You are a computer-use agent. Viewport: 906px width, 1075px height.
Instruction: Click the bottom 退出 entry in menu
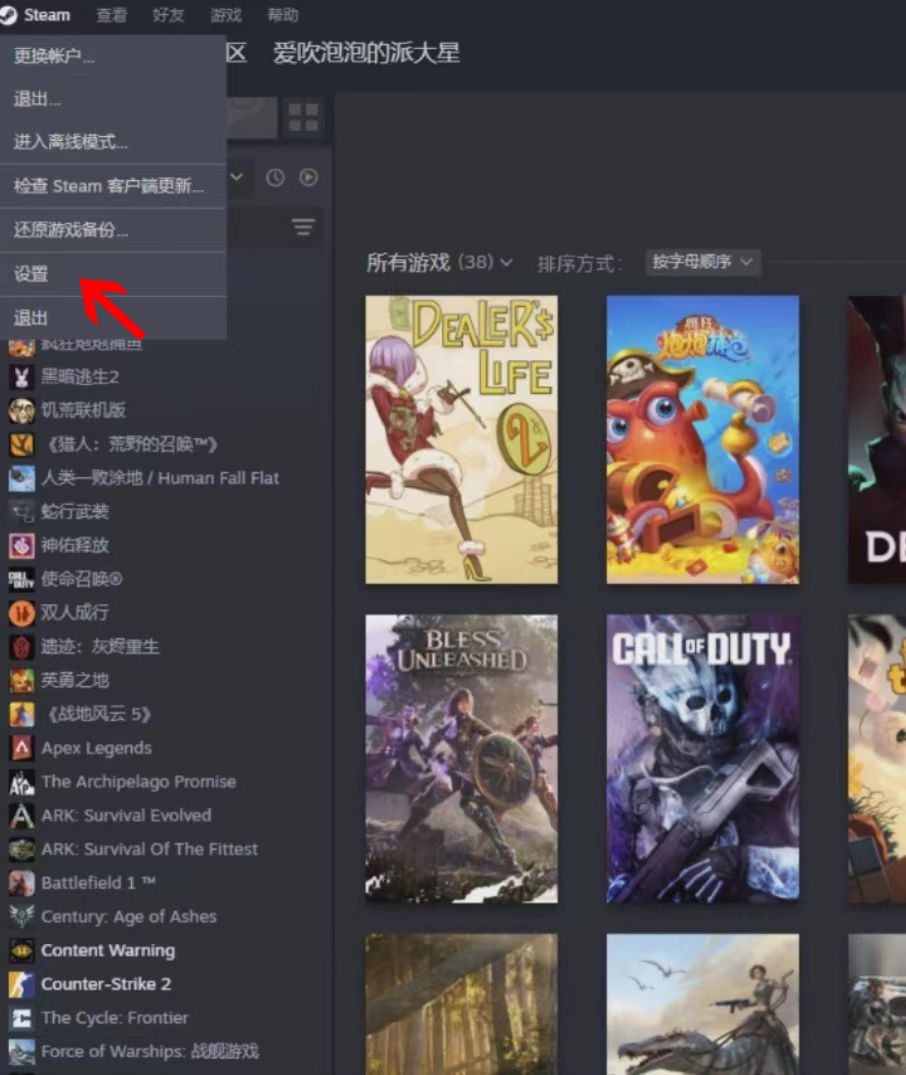click(113, 317)
